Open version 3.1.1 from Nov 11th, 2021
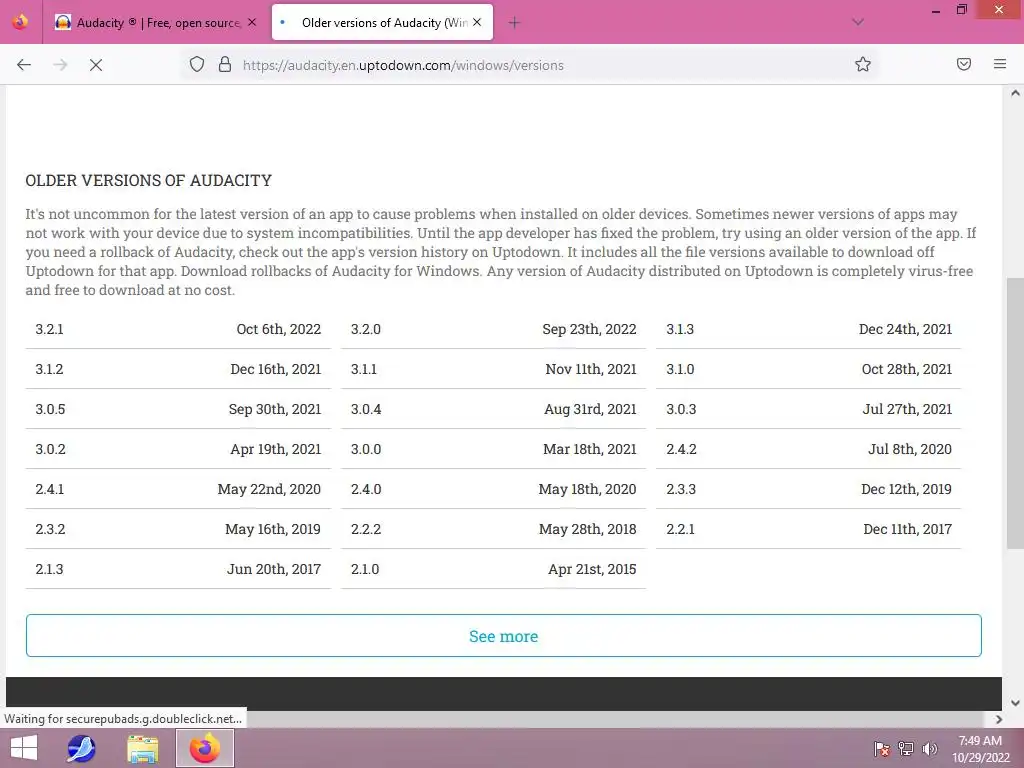The width and height of the screenshot is (1024, 768). tap(494, 369)
